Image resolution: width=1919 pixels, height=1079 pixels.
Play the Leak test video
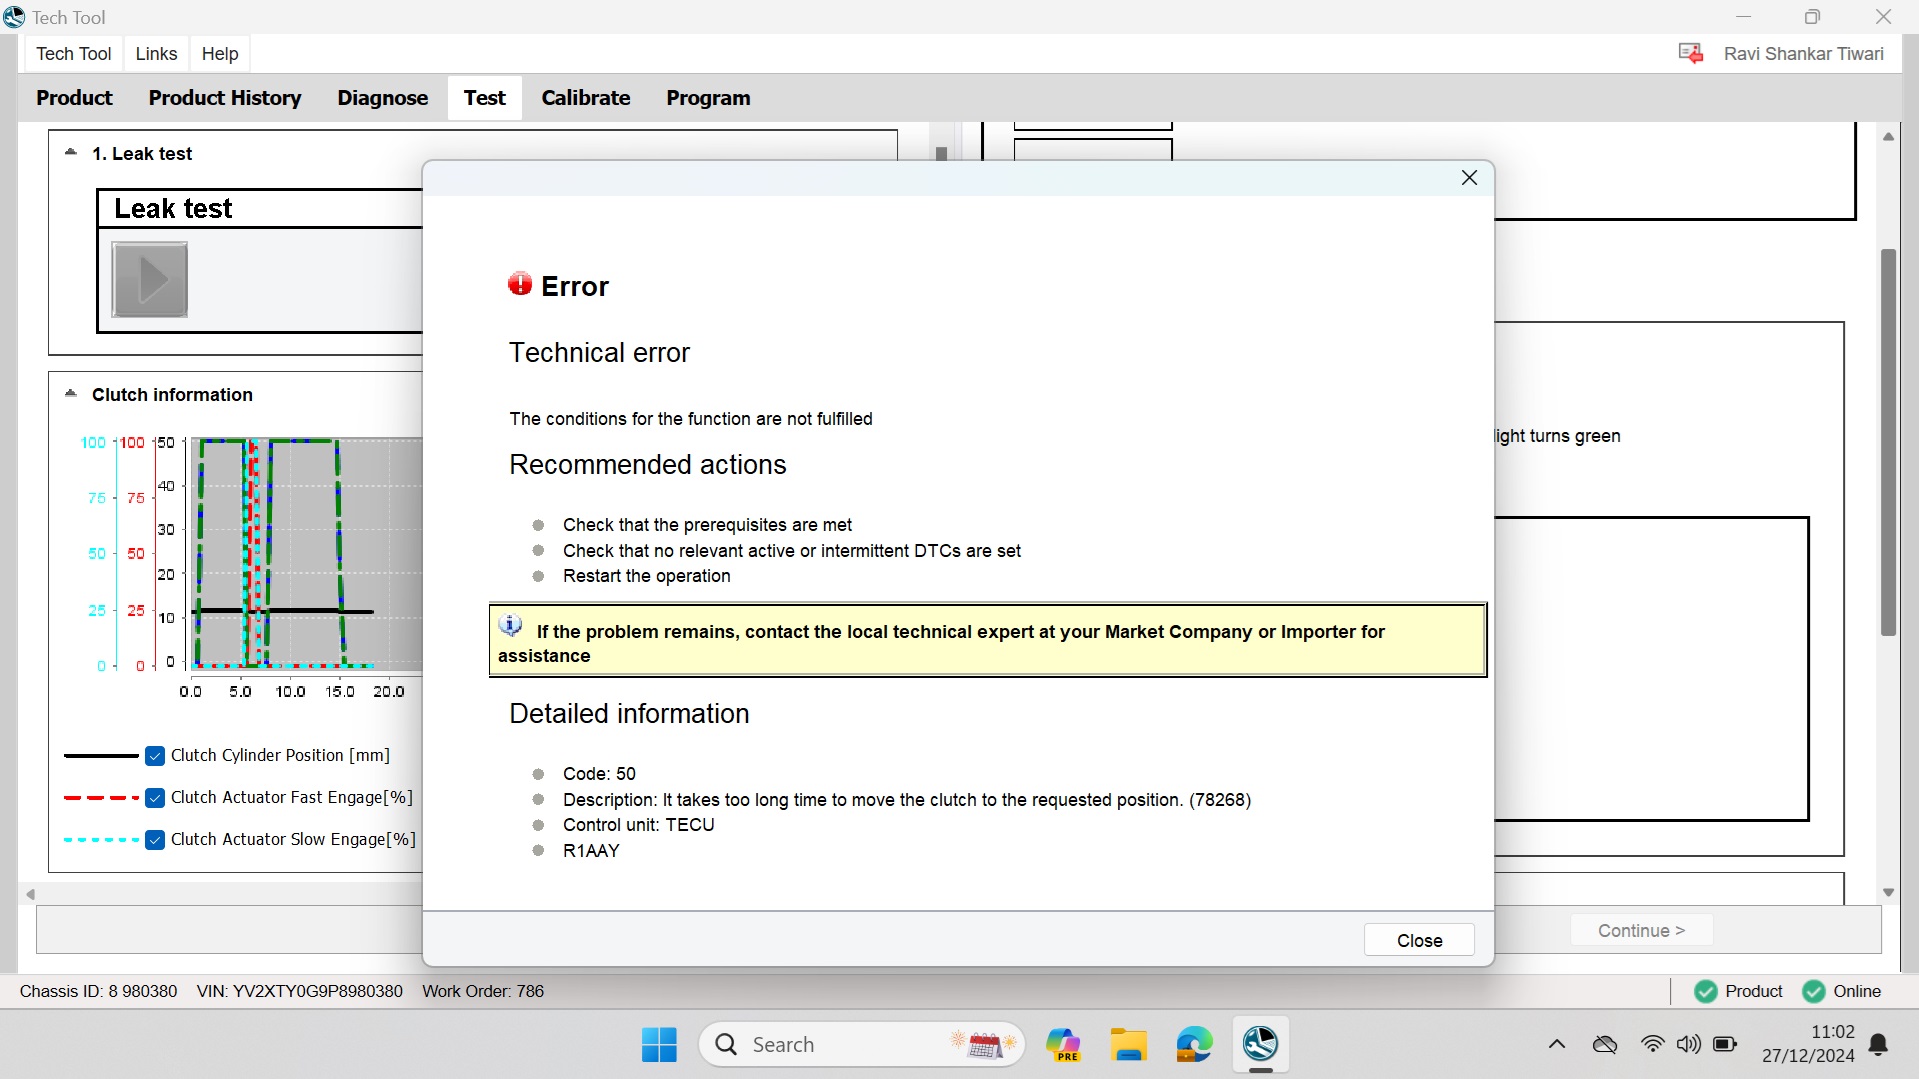coord(150,280)
